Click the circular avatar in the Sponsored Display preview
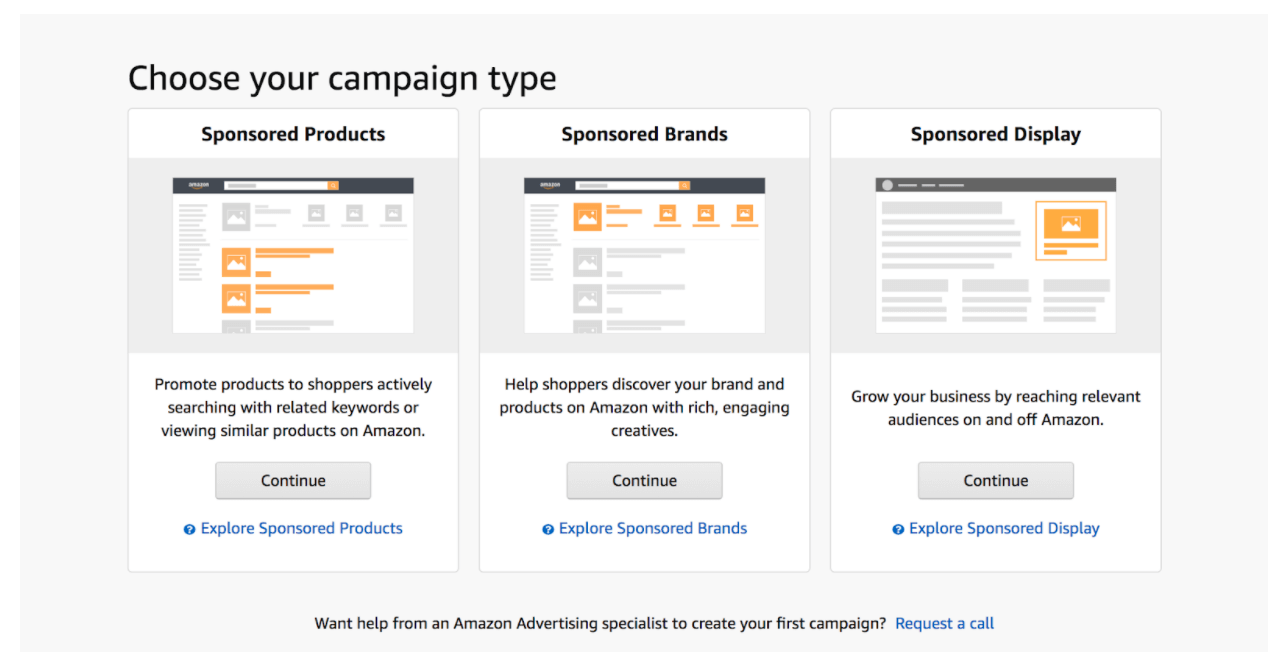This screenshot has height=672, width=1288. pos(888,183)
